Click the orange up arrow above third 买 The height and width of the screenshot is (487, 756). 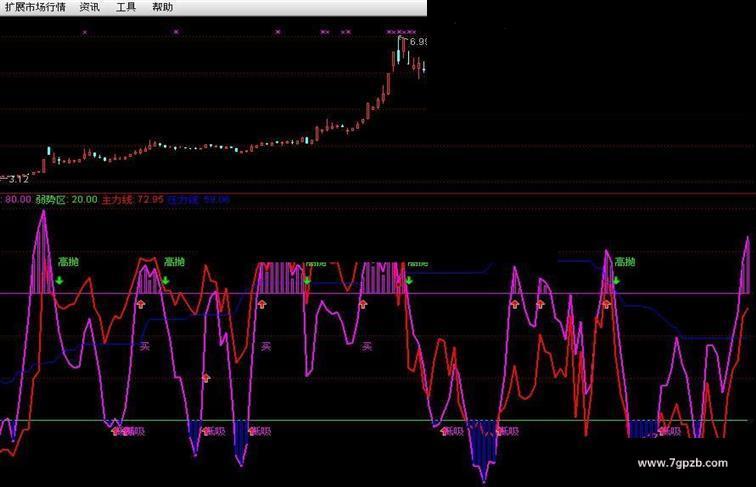(x=363, y=304)
